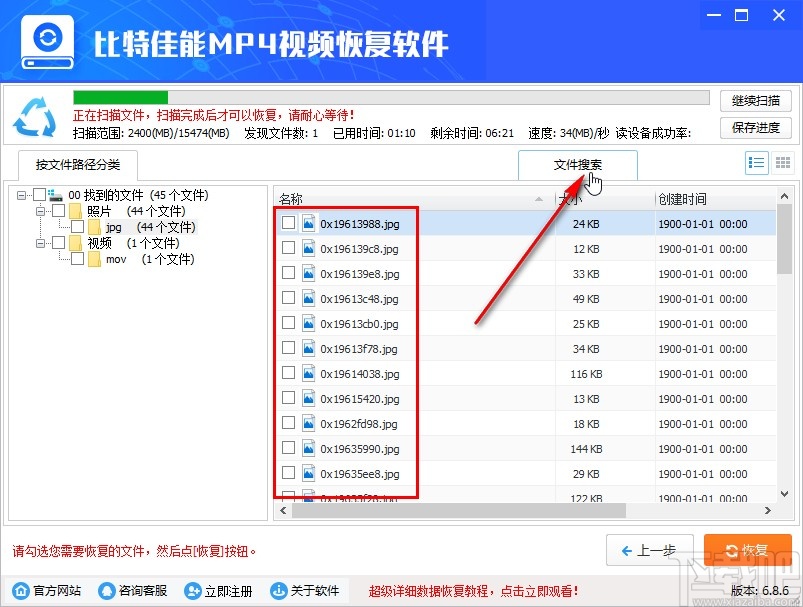Viewport: 803px width, 607px height.
Task: Switch to list view mode icon
Action: pos(756,163)
